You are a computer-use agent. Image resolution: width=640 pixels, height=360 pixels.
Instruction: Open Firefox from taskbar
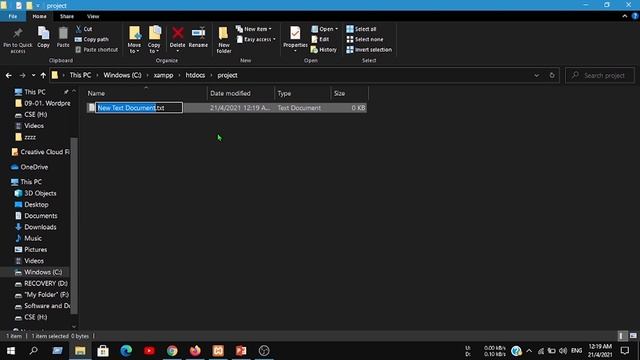point(195,351)
